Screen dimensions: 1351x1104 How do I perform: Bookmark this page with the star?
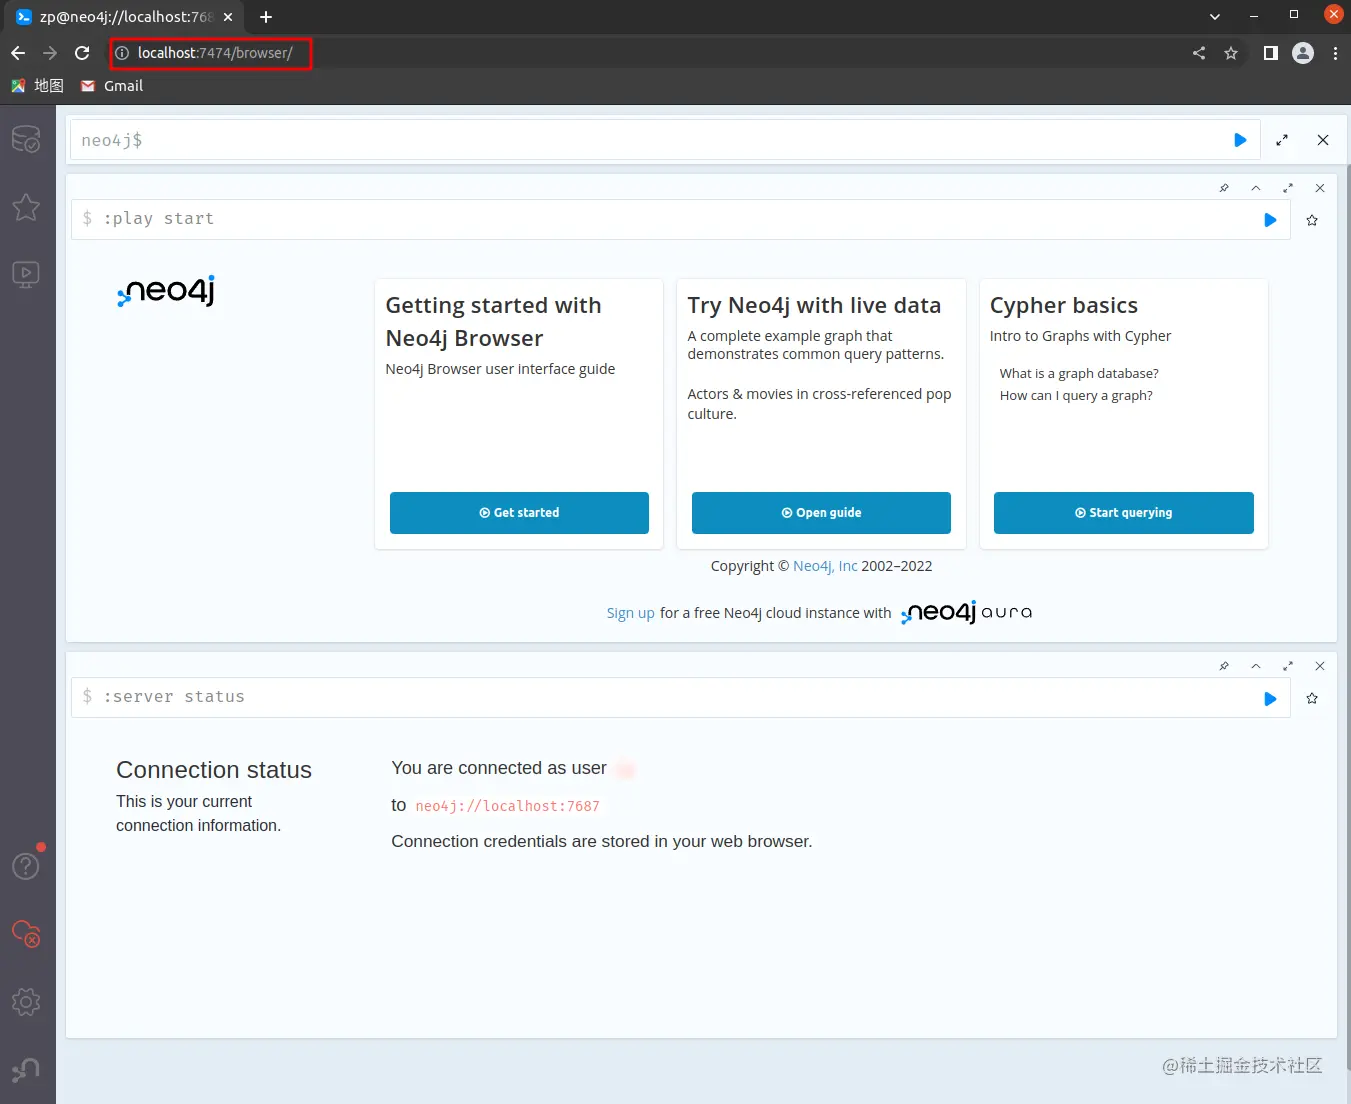pyautogui.click(x=1231, y=53)
